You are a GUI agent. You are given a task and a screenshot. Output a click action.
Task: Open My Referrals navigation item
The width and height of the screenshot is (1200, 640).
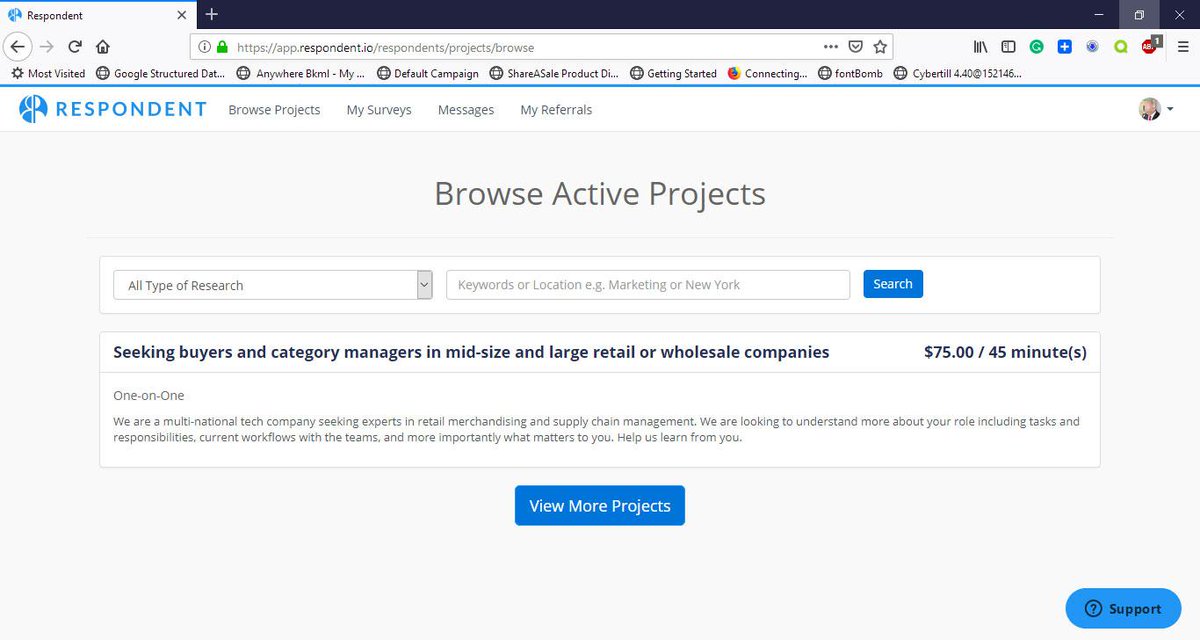pyautogui.click(x=556, y=110)
